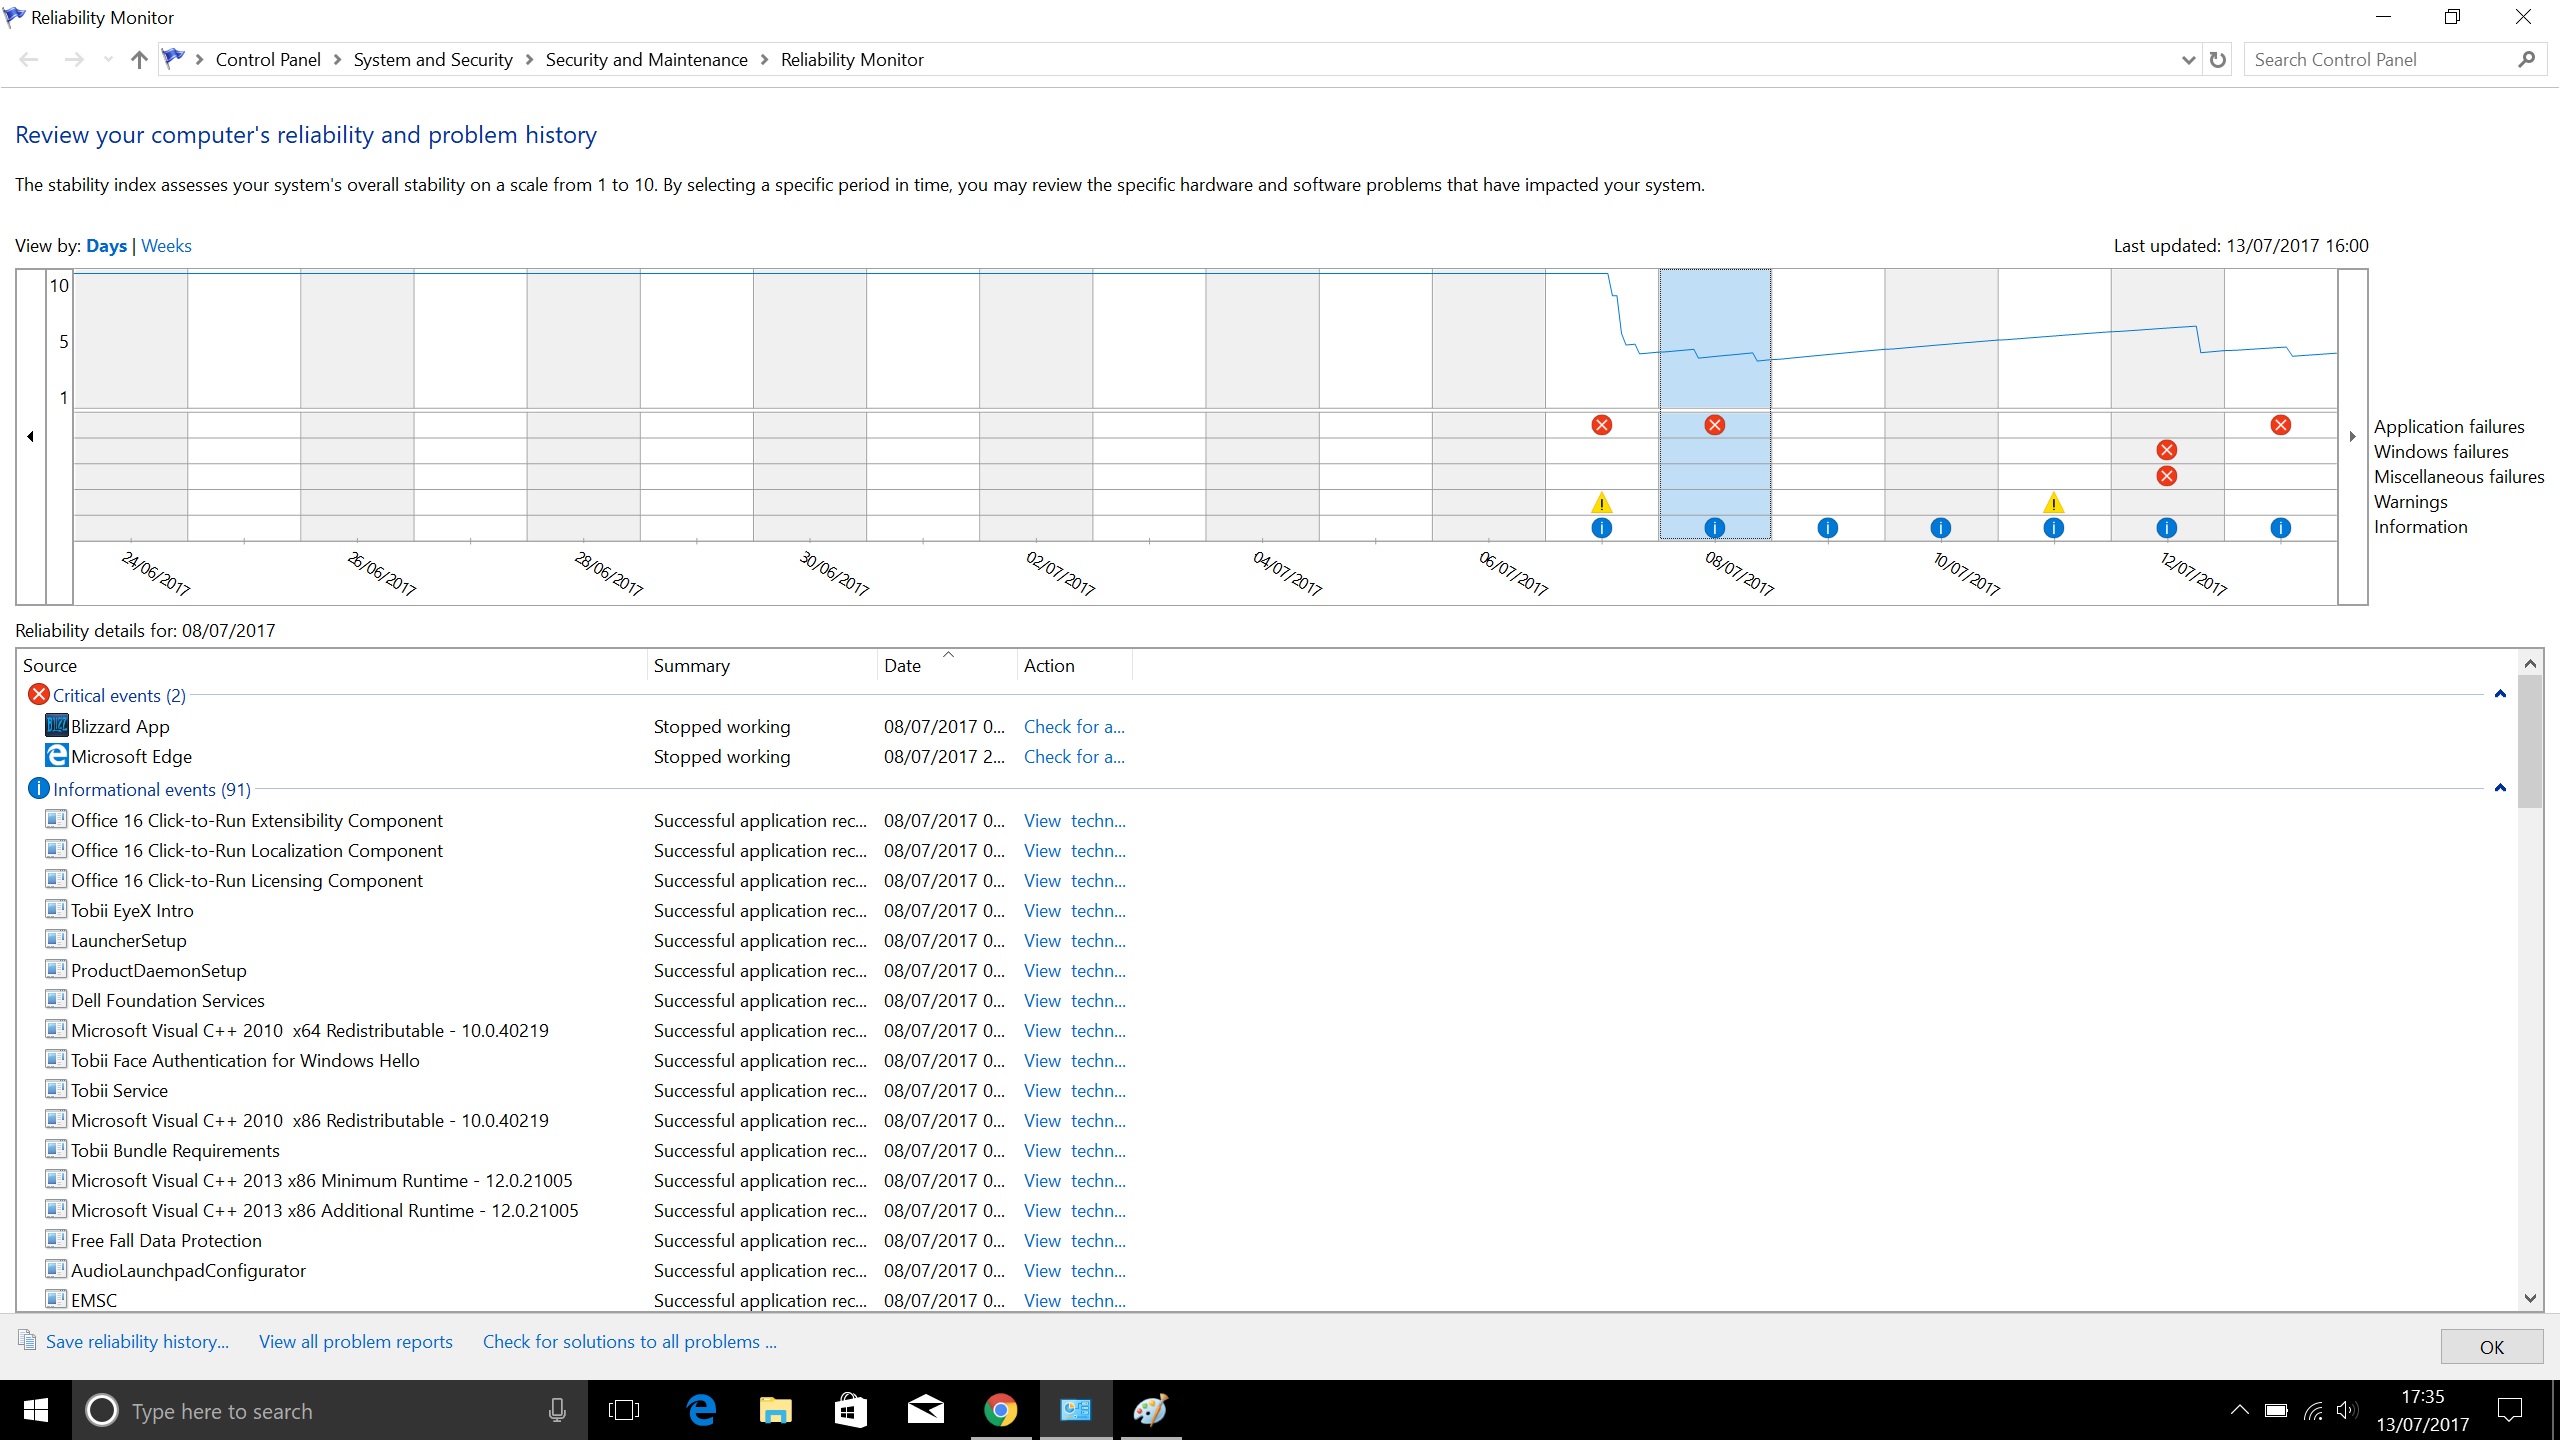Image resolution: width=2560 pixels, height=1440 pixels.
Task: Open Microsoft Store from the taskbar
Action: 850,1410
